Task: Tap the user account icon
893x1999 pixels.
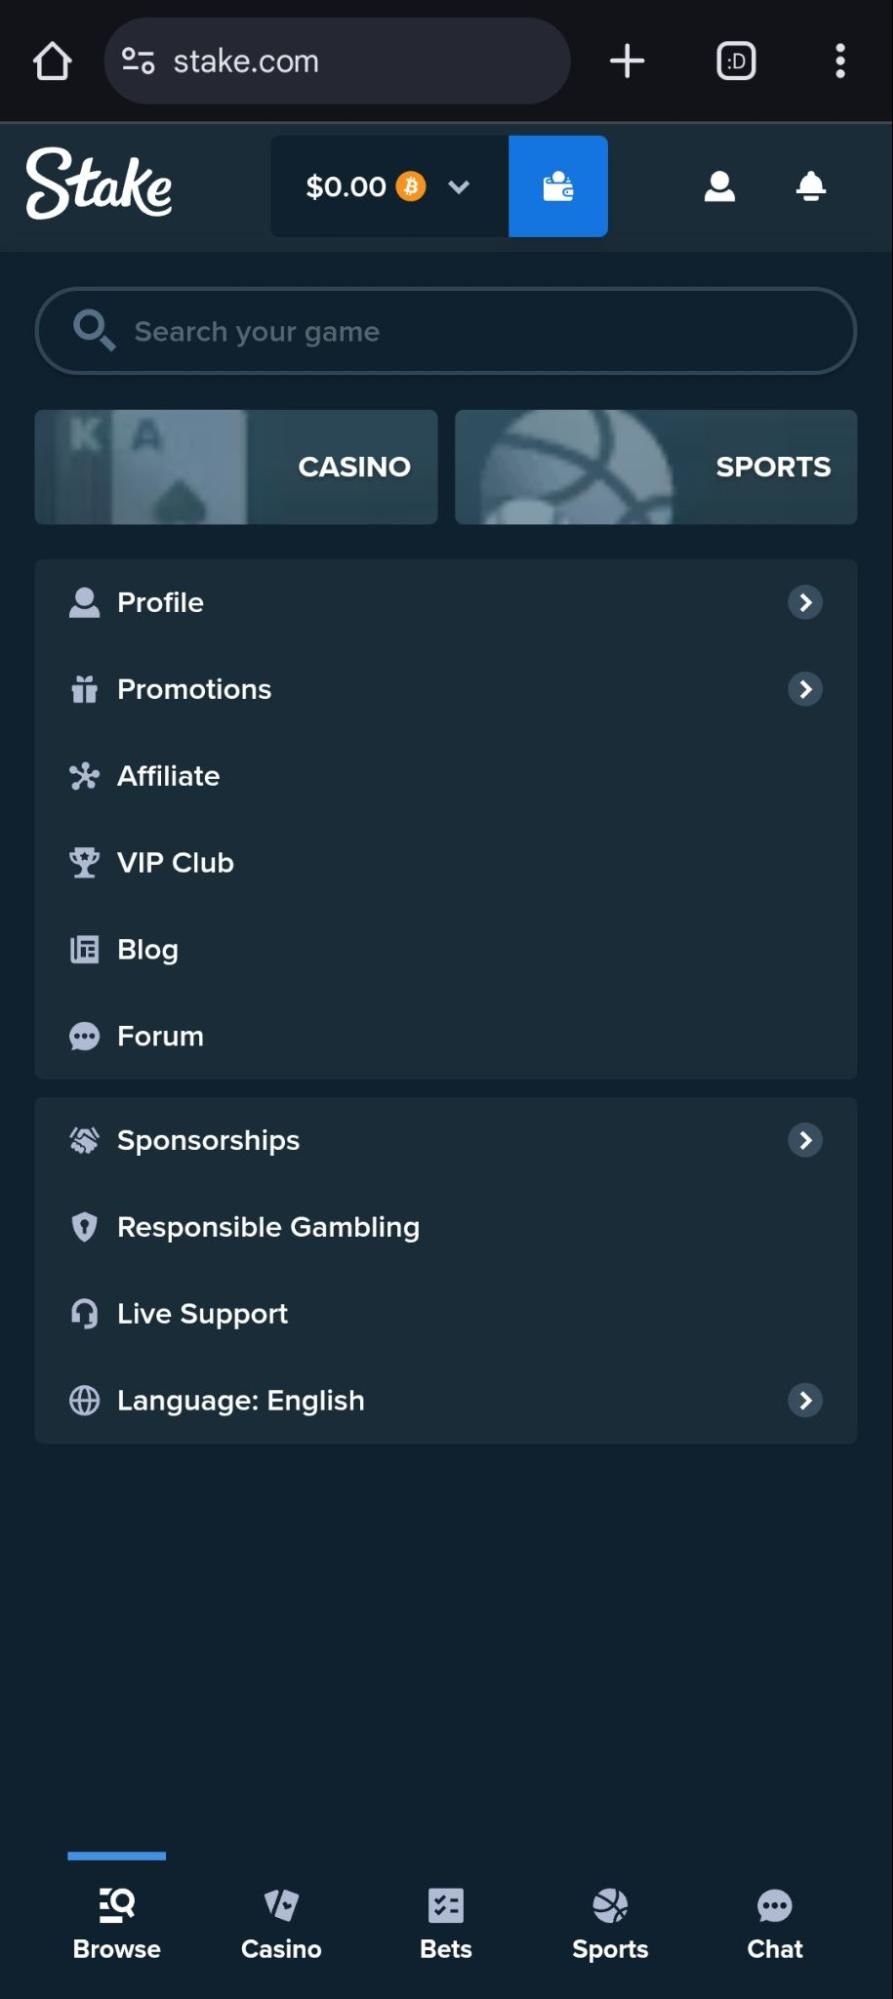Action: point(719,187)
